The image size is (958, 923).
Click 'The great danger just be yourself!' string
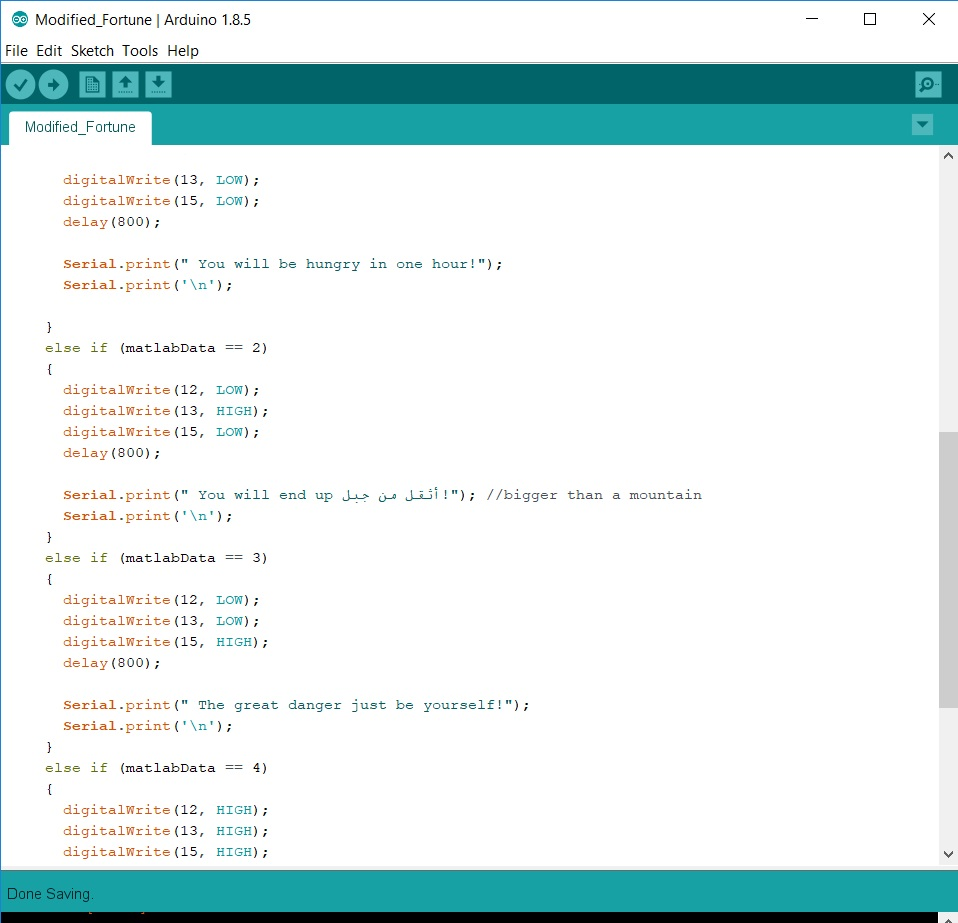click(x=350, y=705)
